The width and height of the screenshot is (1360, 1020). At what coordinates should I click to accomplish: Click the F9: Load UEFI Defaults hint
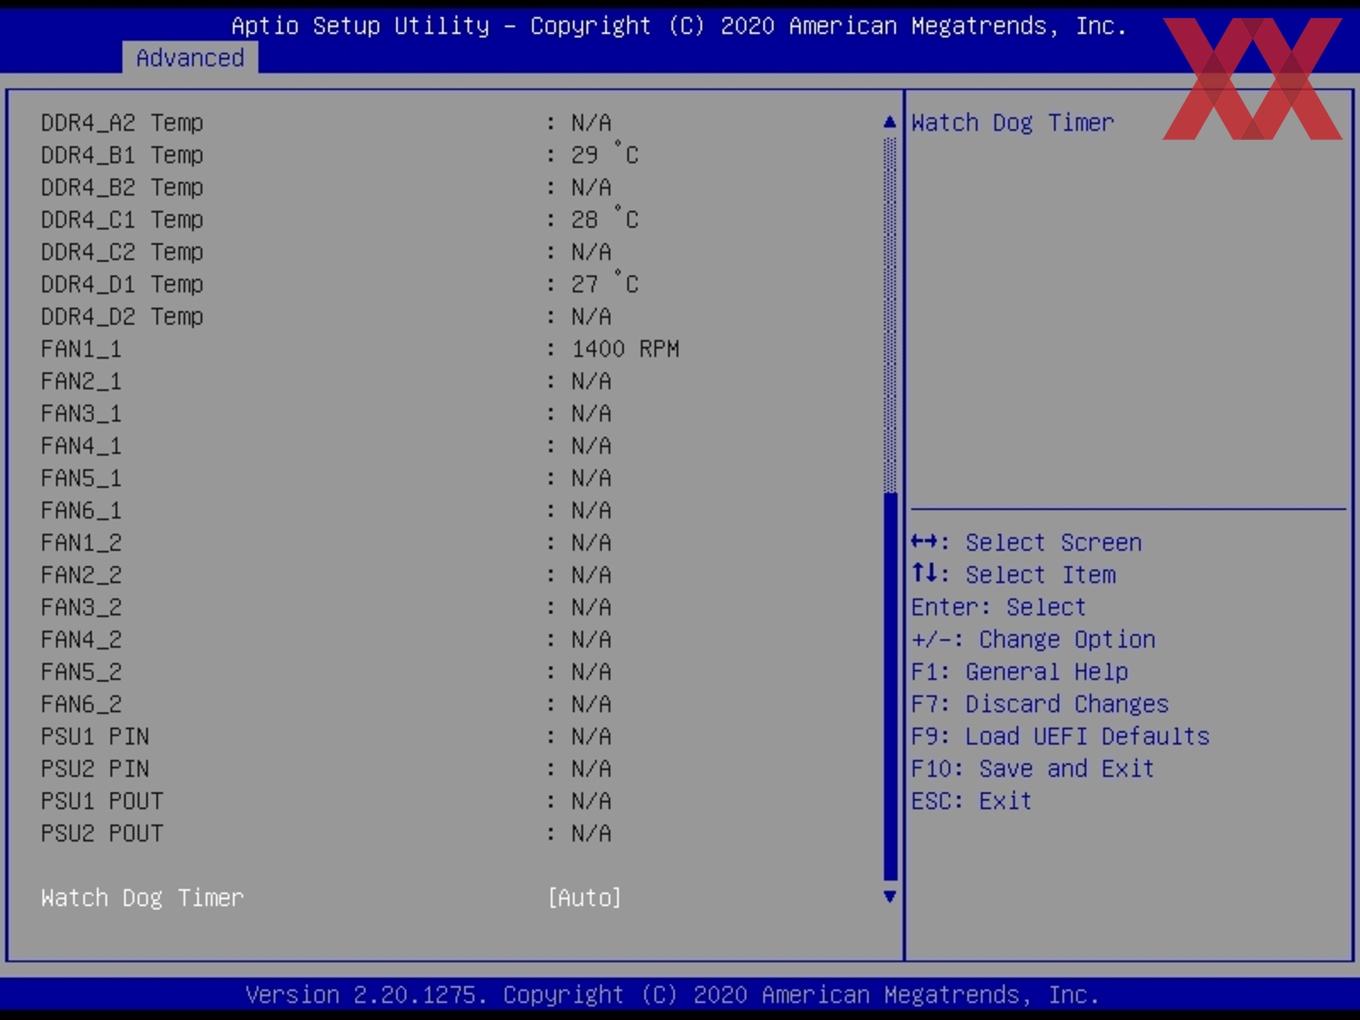click(1060, 736)
